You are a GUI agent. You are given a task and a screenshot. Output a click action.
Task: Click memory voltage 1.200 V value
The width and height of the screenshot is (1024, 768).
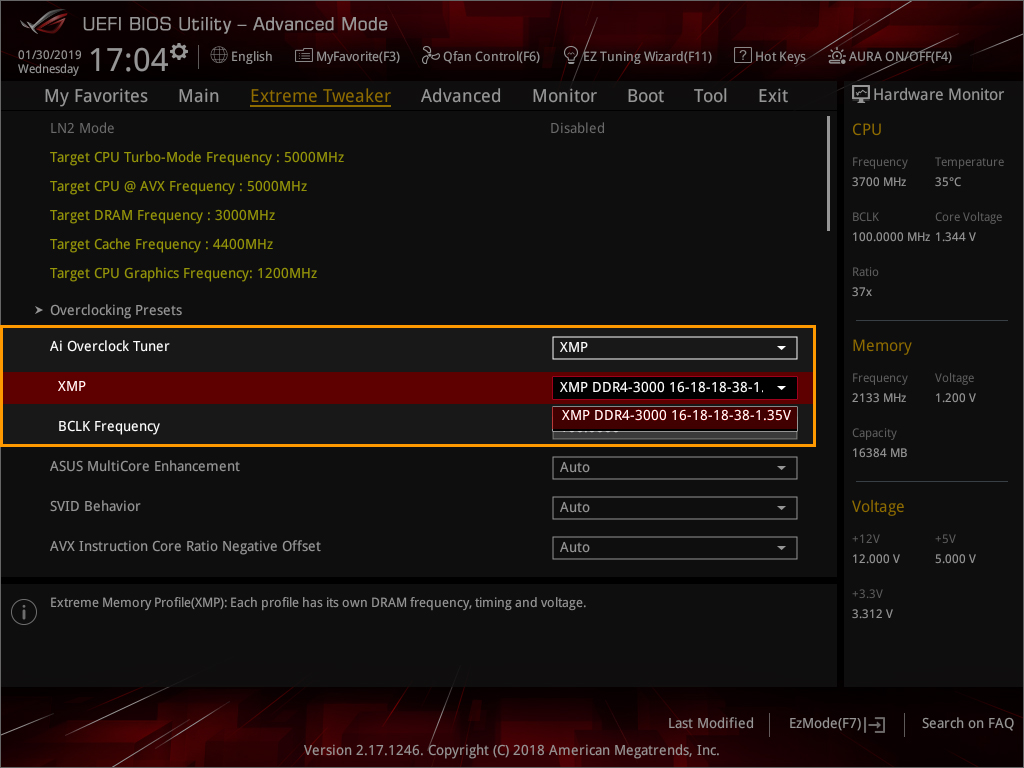pos(955,398)
